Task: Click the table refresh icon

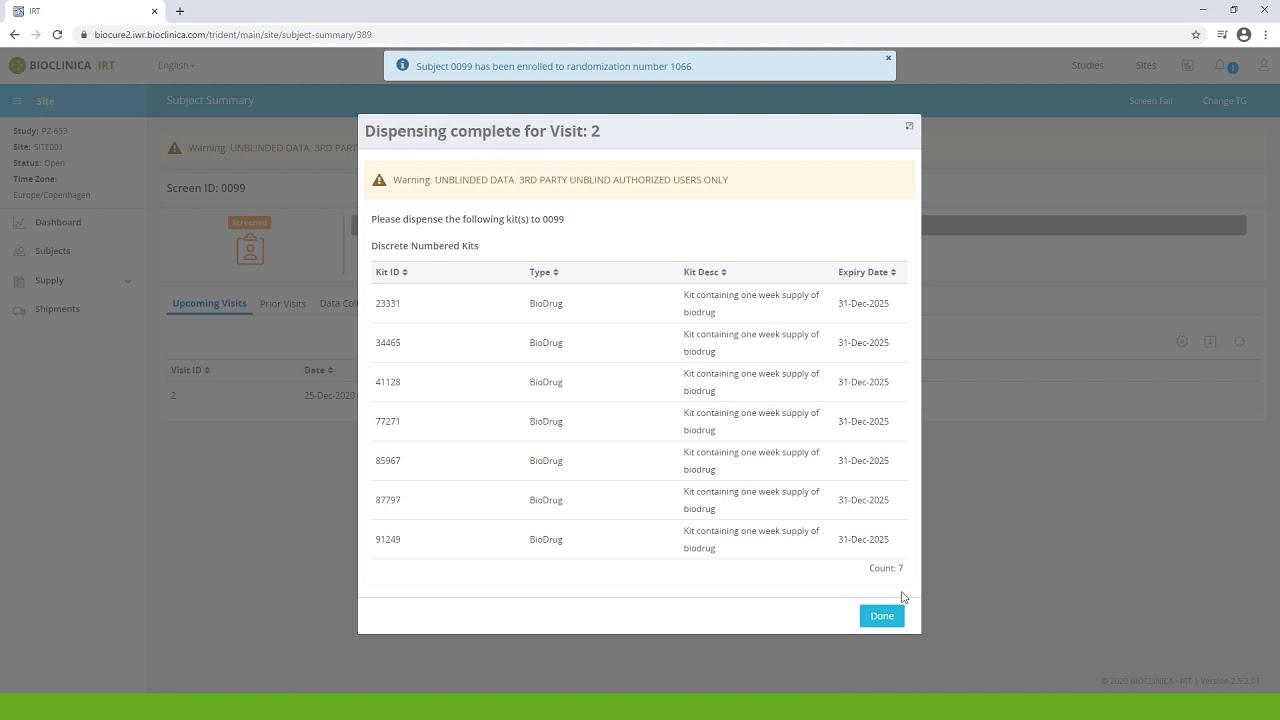Action: click(x=1239, y=342)
